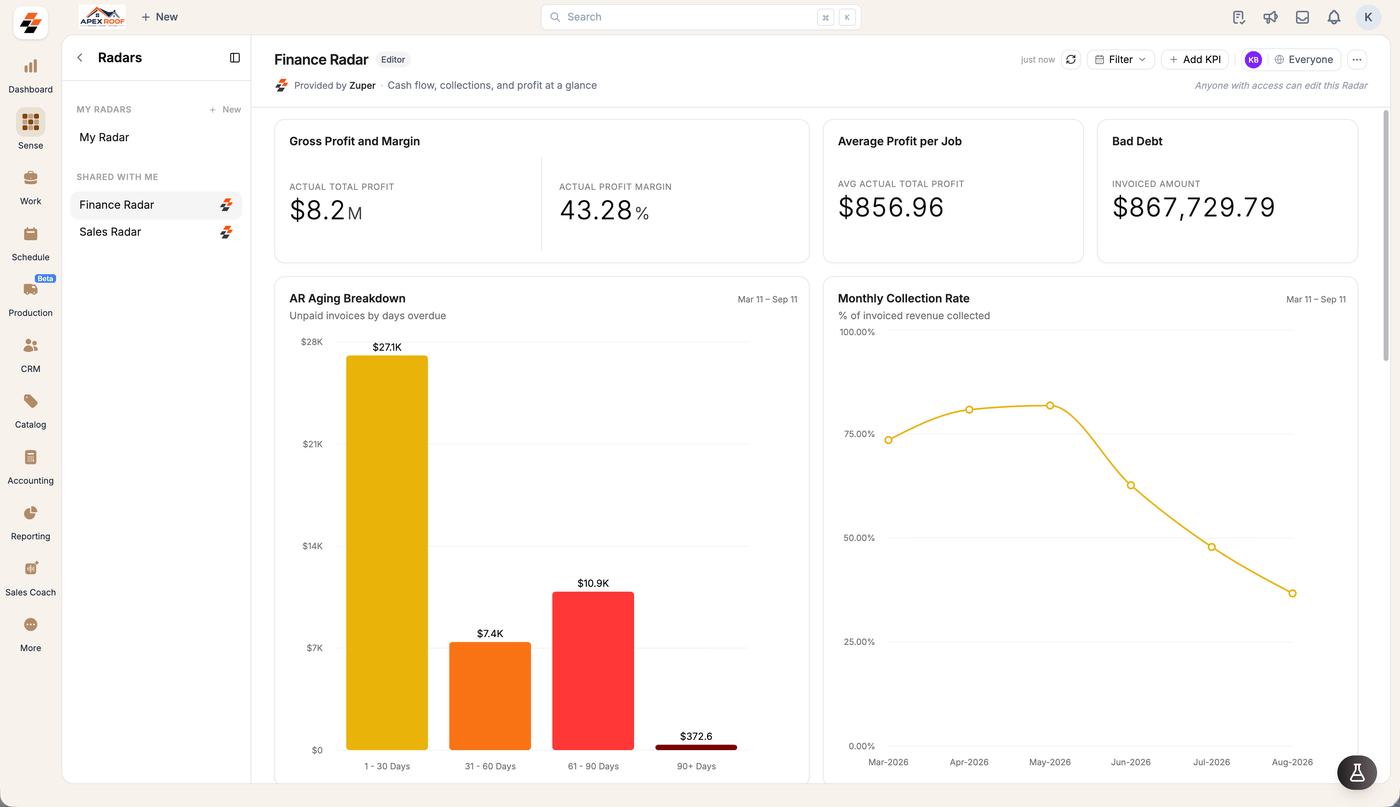Viewport: 1400px width, 807px height.
Task: Click Zuper icon beside Sales Radar
Action: (x=226, y=232)
